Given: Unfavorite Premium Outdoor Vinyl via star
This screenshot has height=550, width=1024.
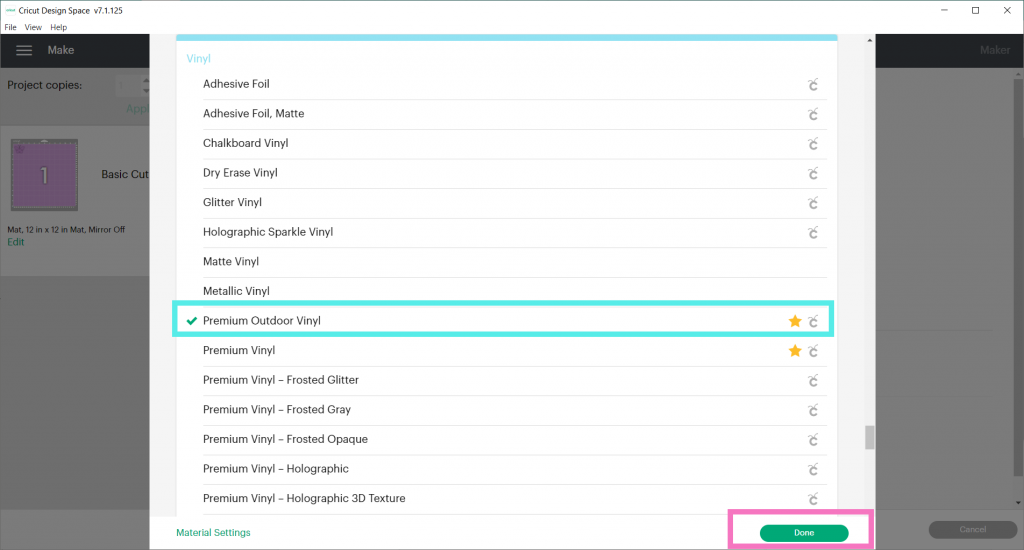Looking at the screenshot, I should (795, 321).
